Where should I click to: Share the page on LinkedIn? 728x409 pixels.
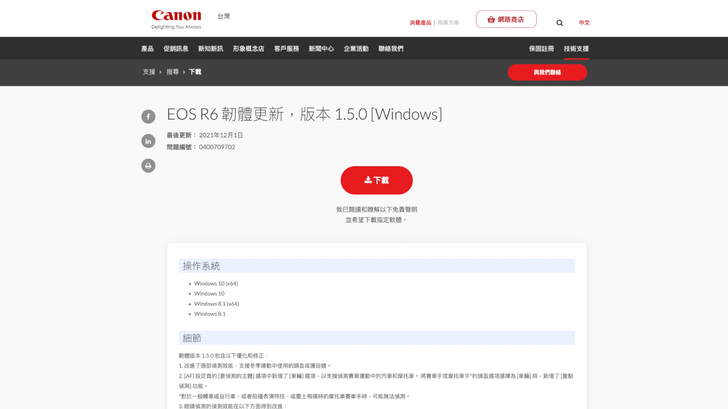(148, 141)
